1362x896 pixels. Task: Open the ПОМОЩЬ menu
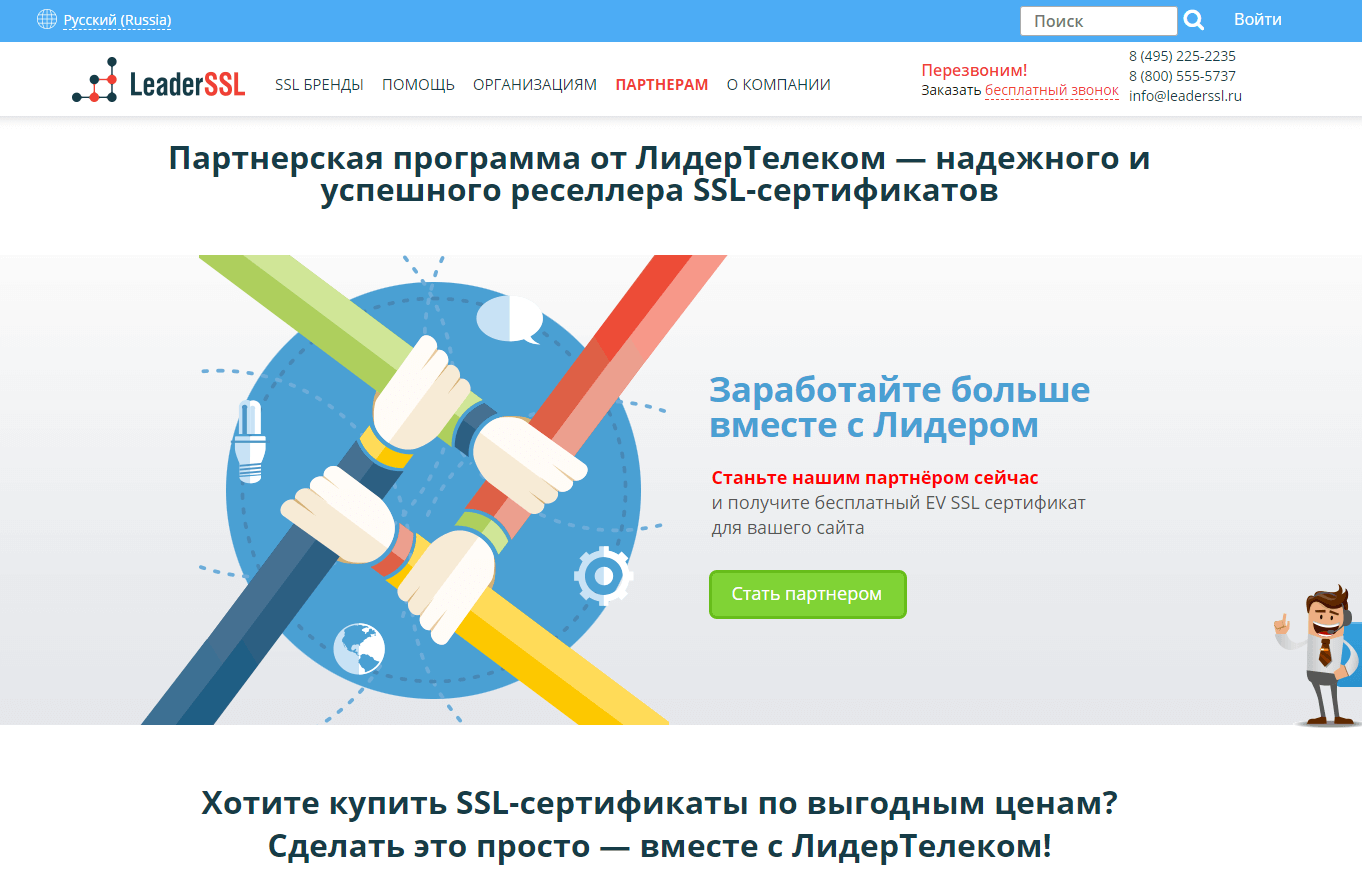tap(418, 85)
